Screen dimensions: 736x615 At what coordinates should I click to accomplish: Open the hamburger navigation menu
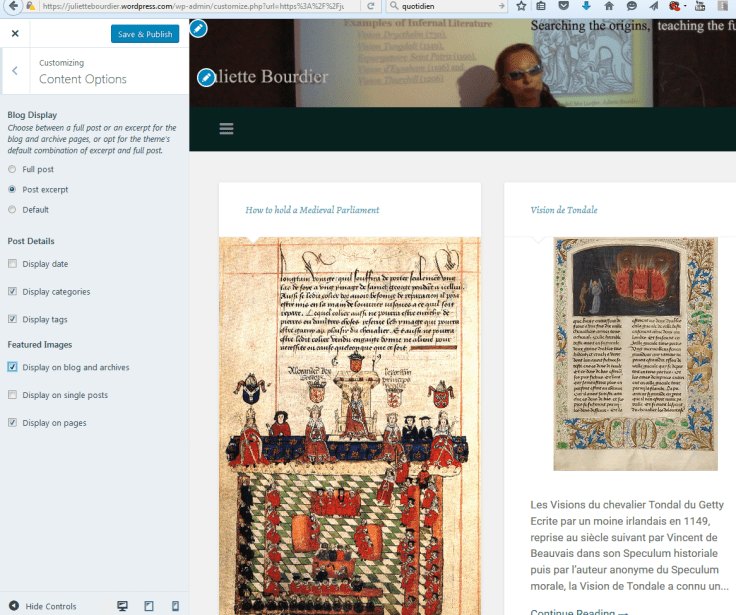click(x=226, y=129)
